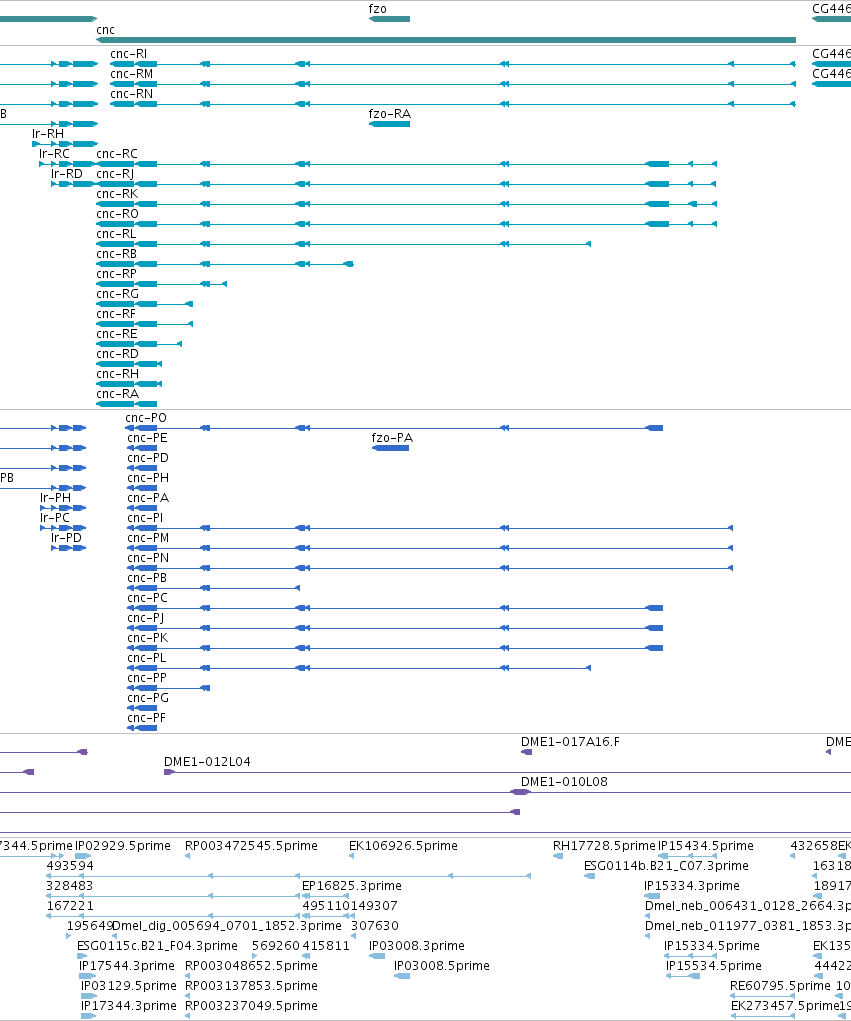The height and width of the screenshot is (1021, 851).
Task: Click the DME1-010L08 feature label
Action: [x=564, y=782]
